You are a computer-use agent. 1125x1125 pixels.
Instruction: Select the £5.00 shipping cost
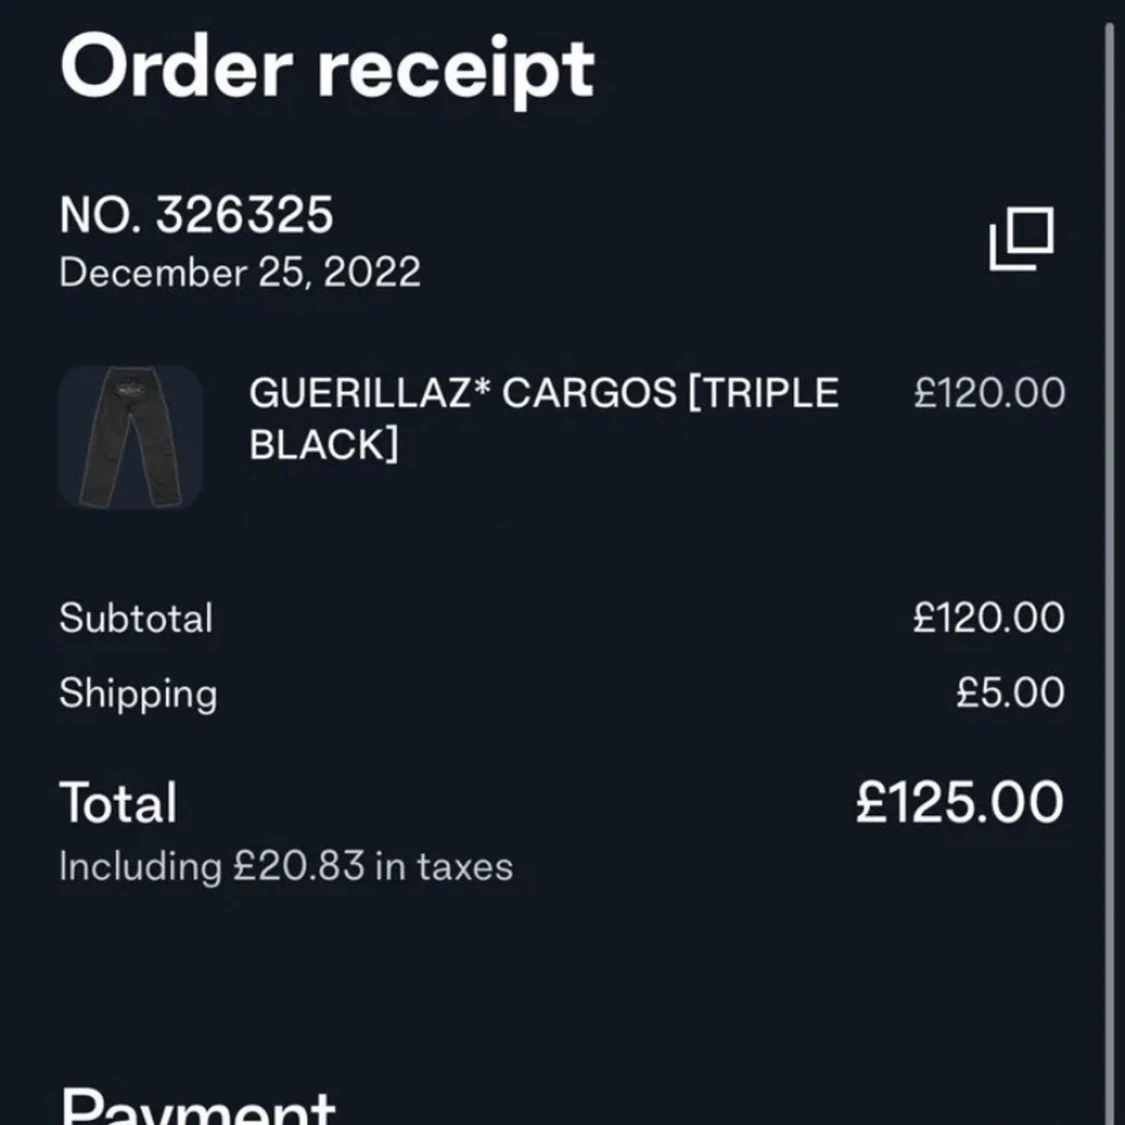[1009, 693]
